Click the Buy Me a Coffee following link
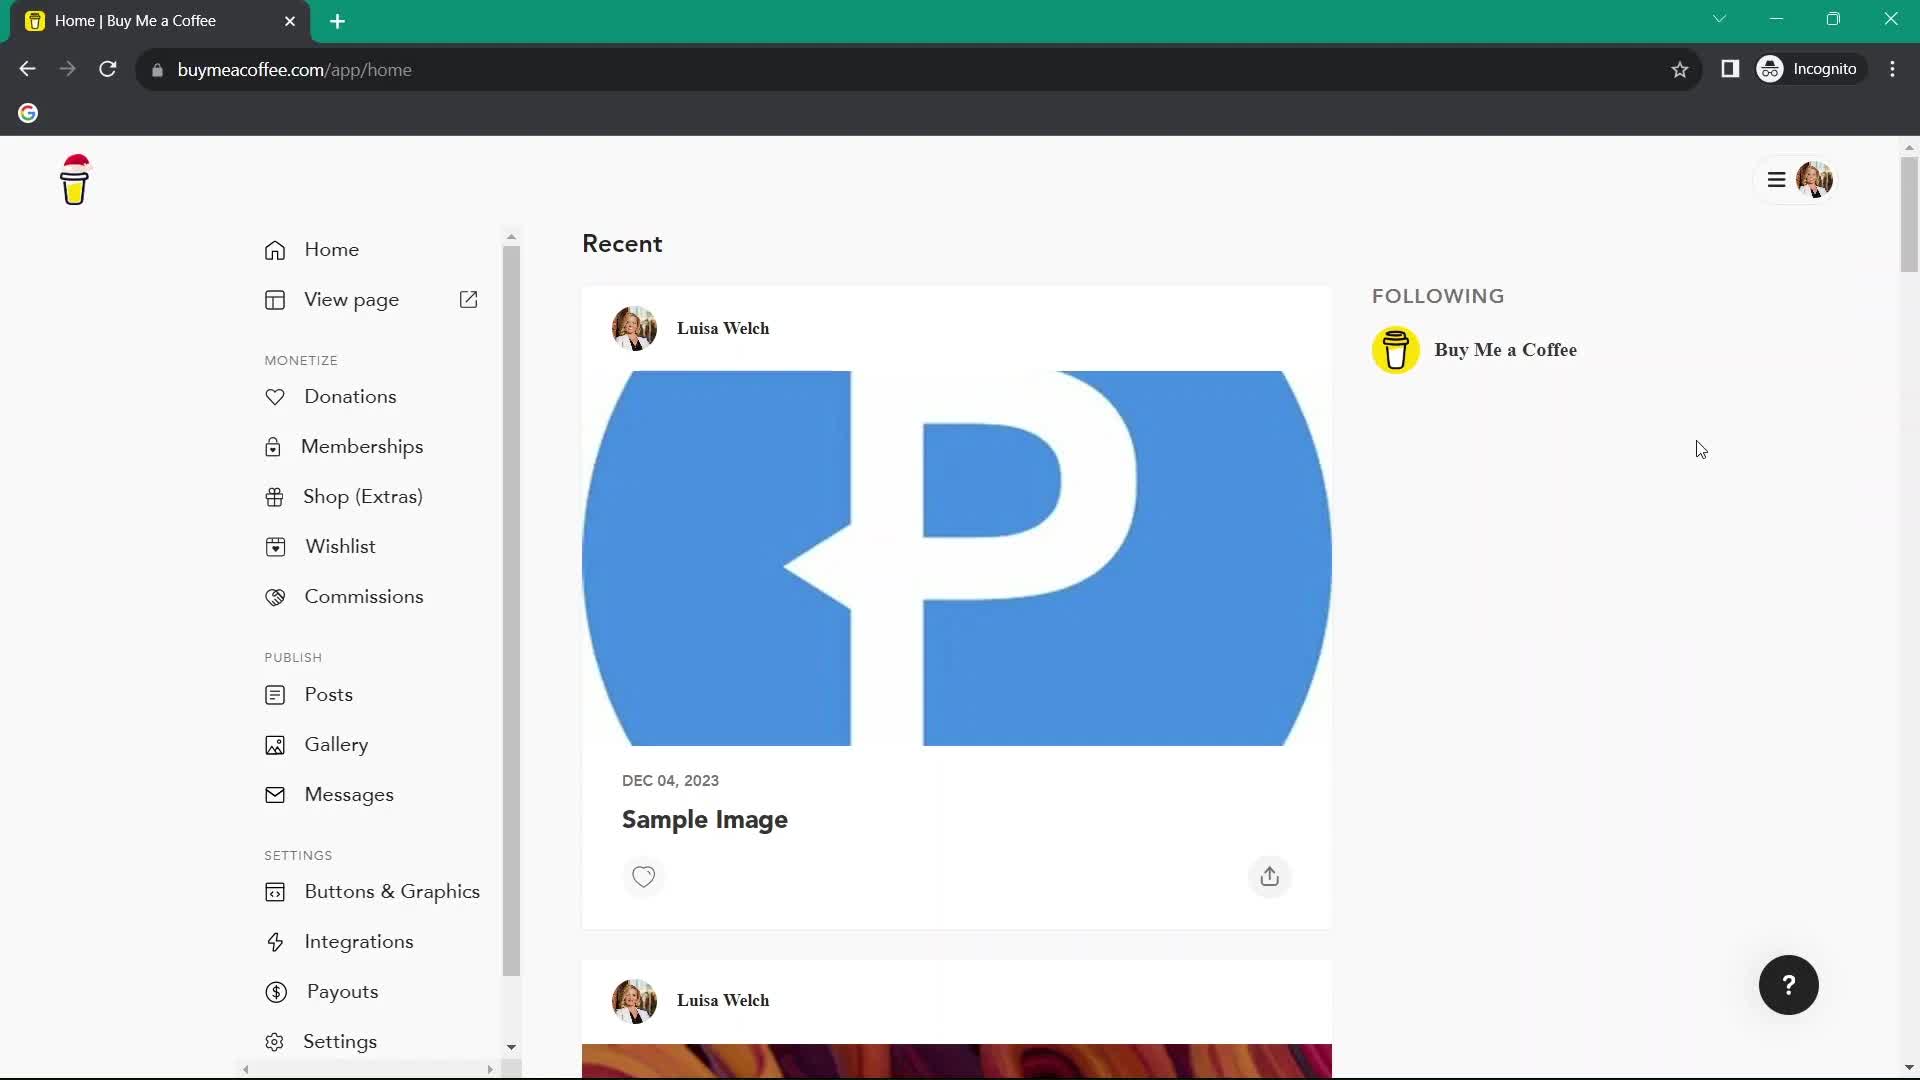1920x1080 pixels. 1507,349
